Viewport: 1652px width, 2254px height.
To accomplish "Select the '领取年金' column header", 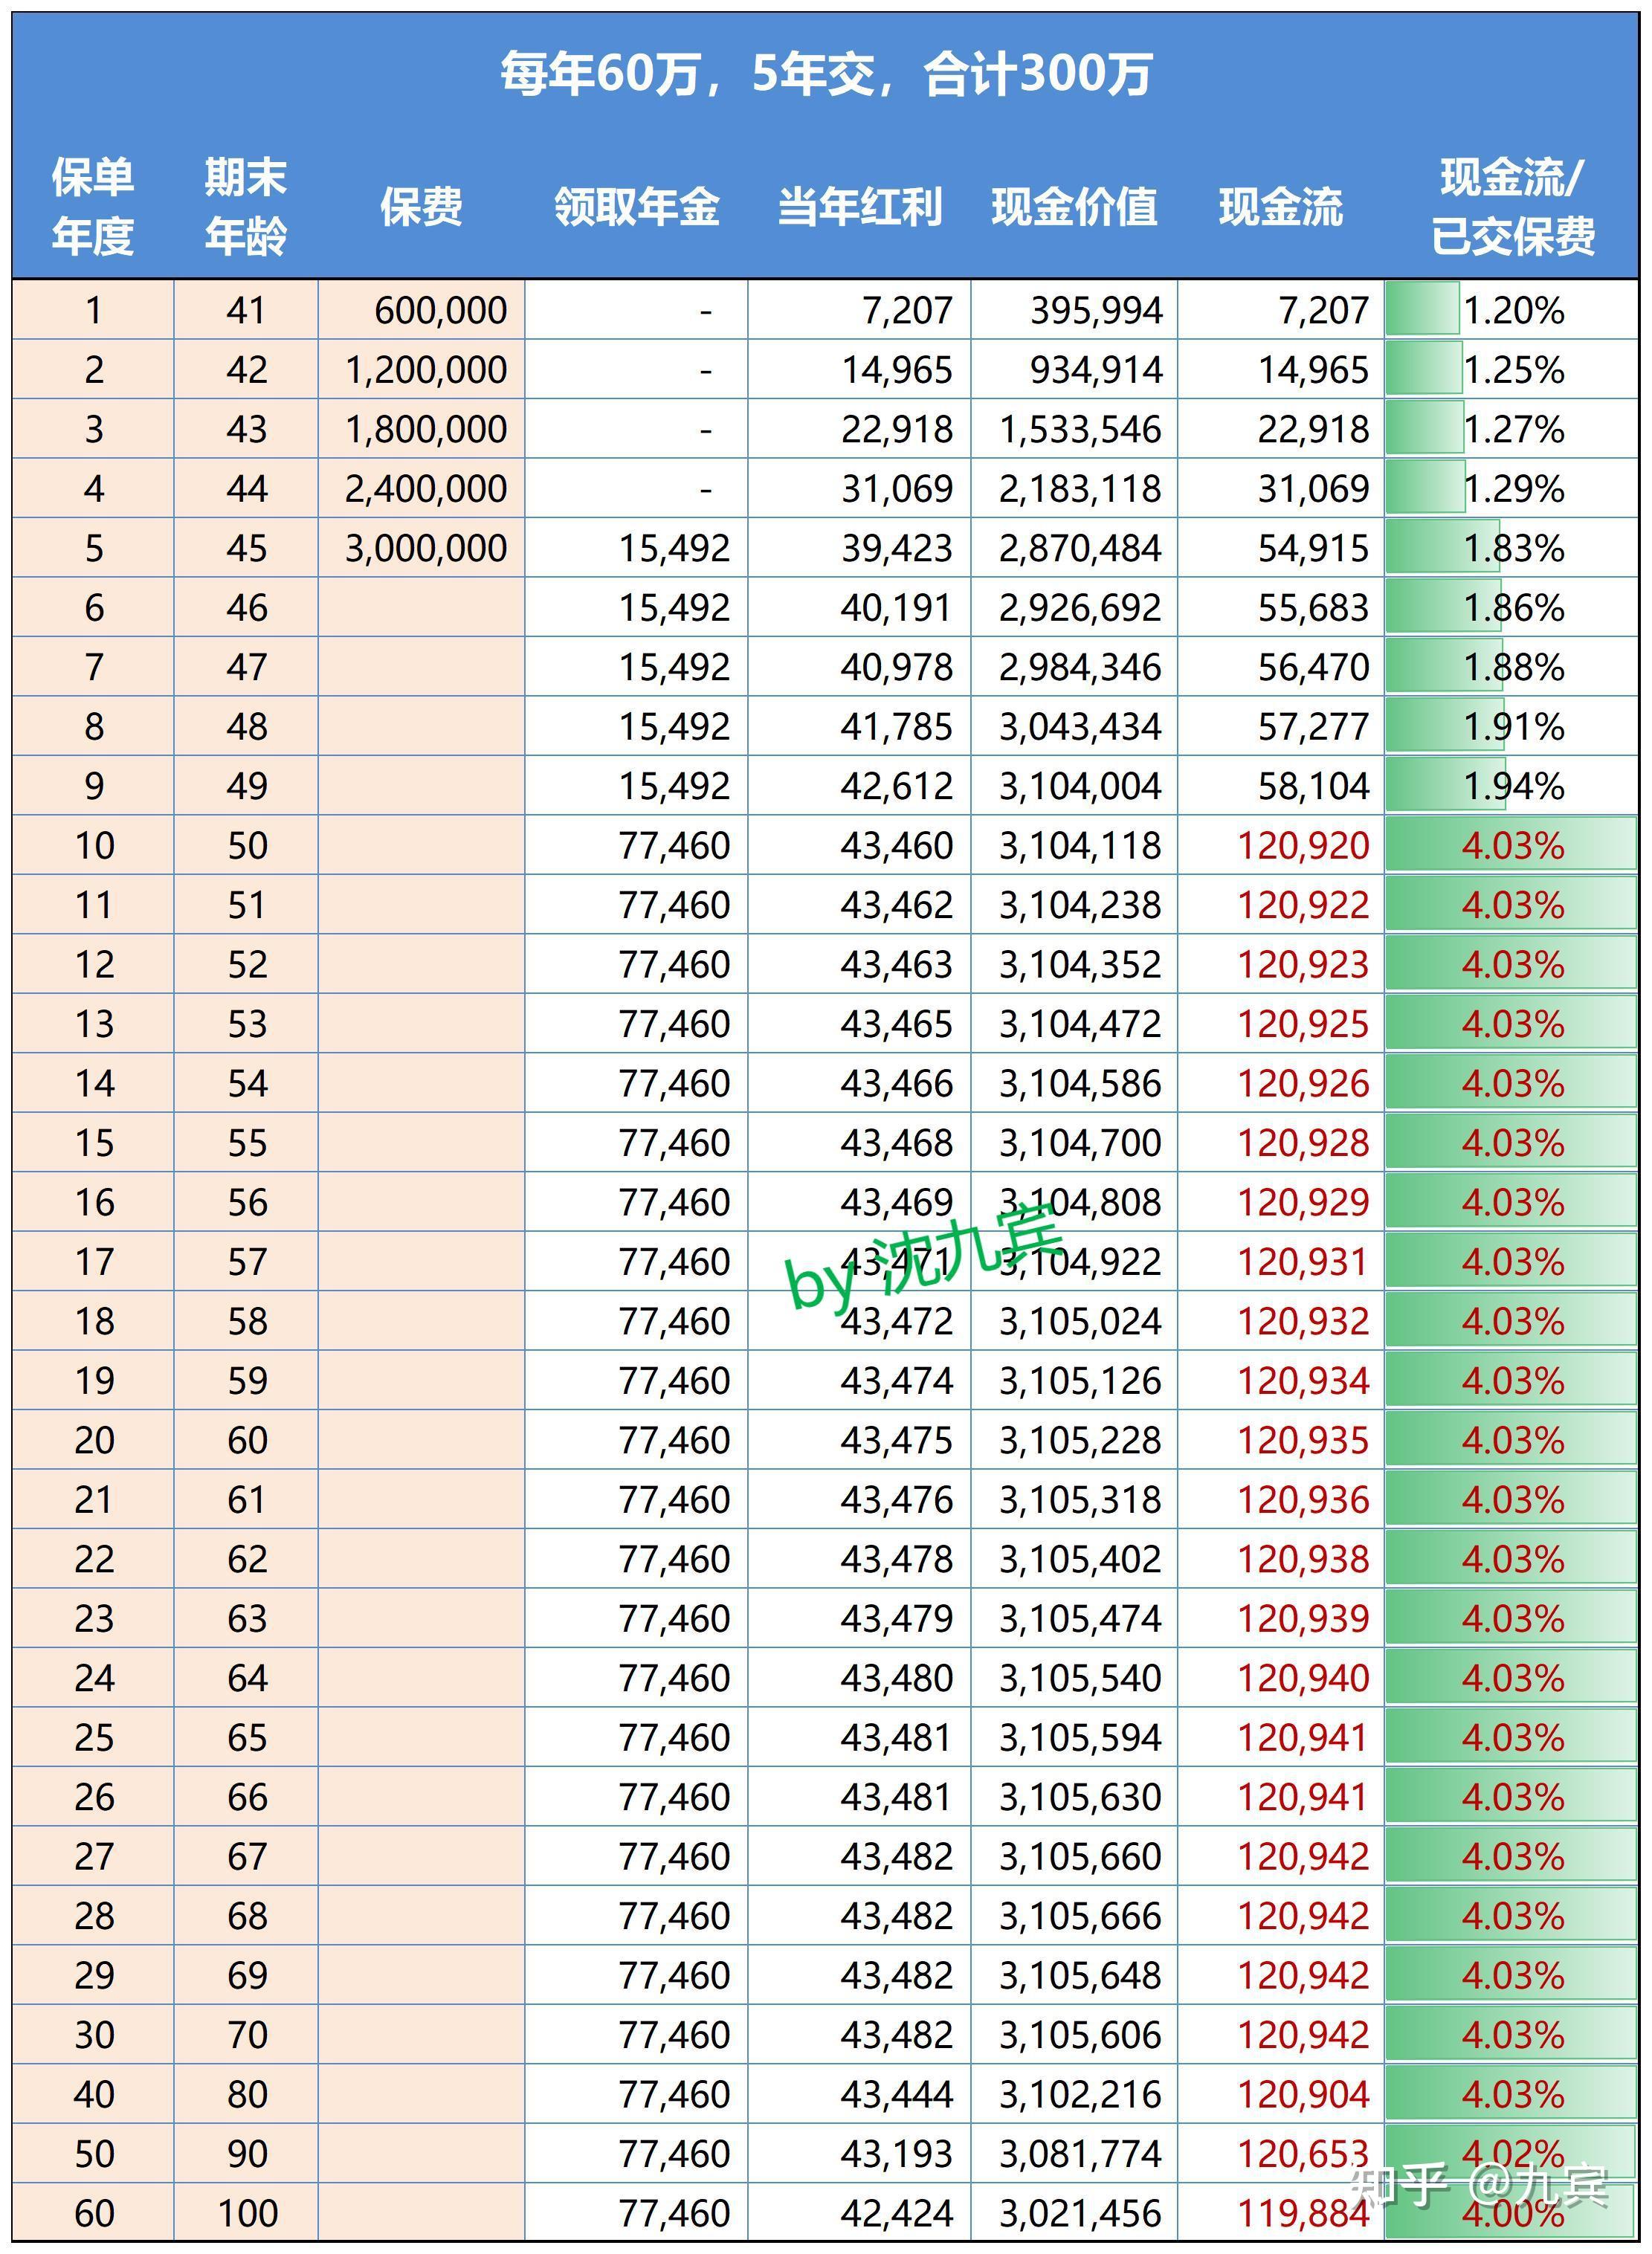I will (637, 207).
